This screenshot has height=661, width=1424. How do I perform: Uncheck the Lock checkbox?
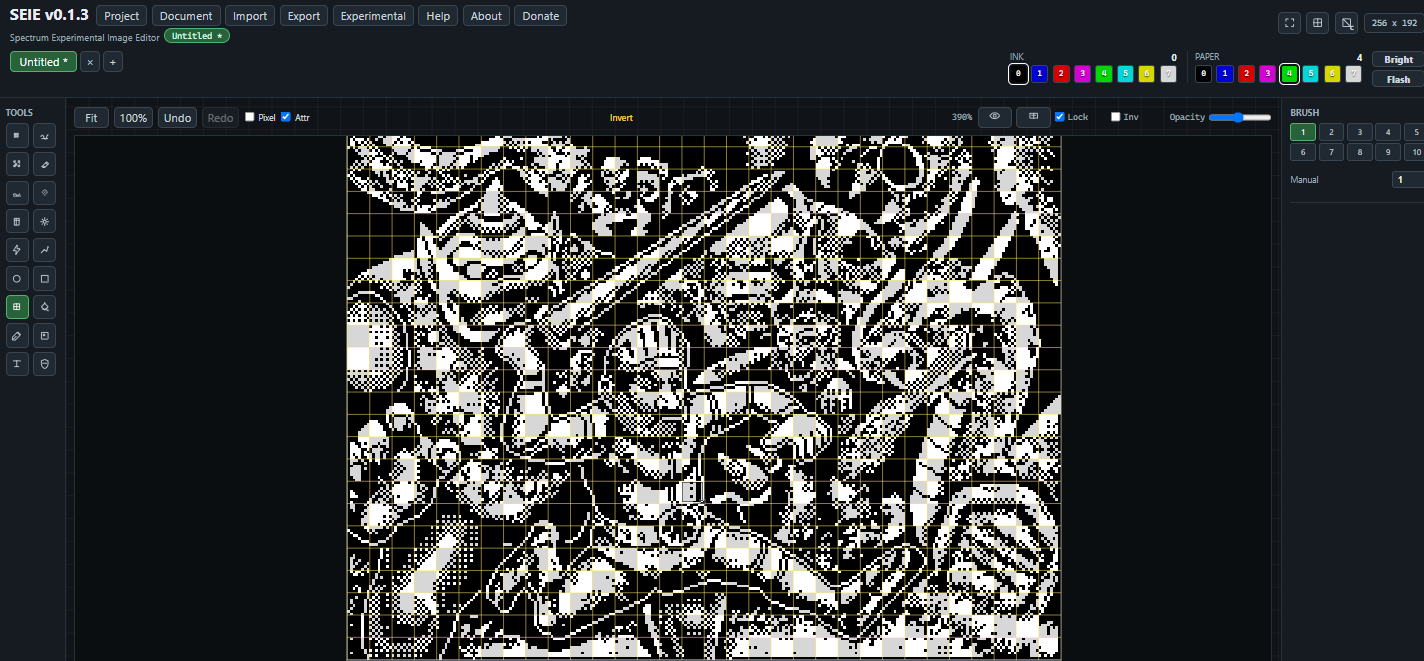click(1060, 117)
